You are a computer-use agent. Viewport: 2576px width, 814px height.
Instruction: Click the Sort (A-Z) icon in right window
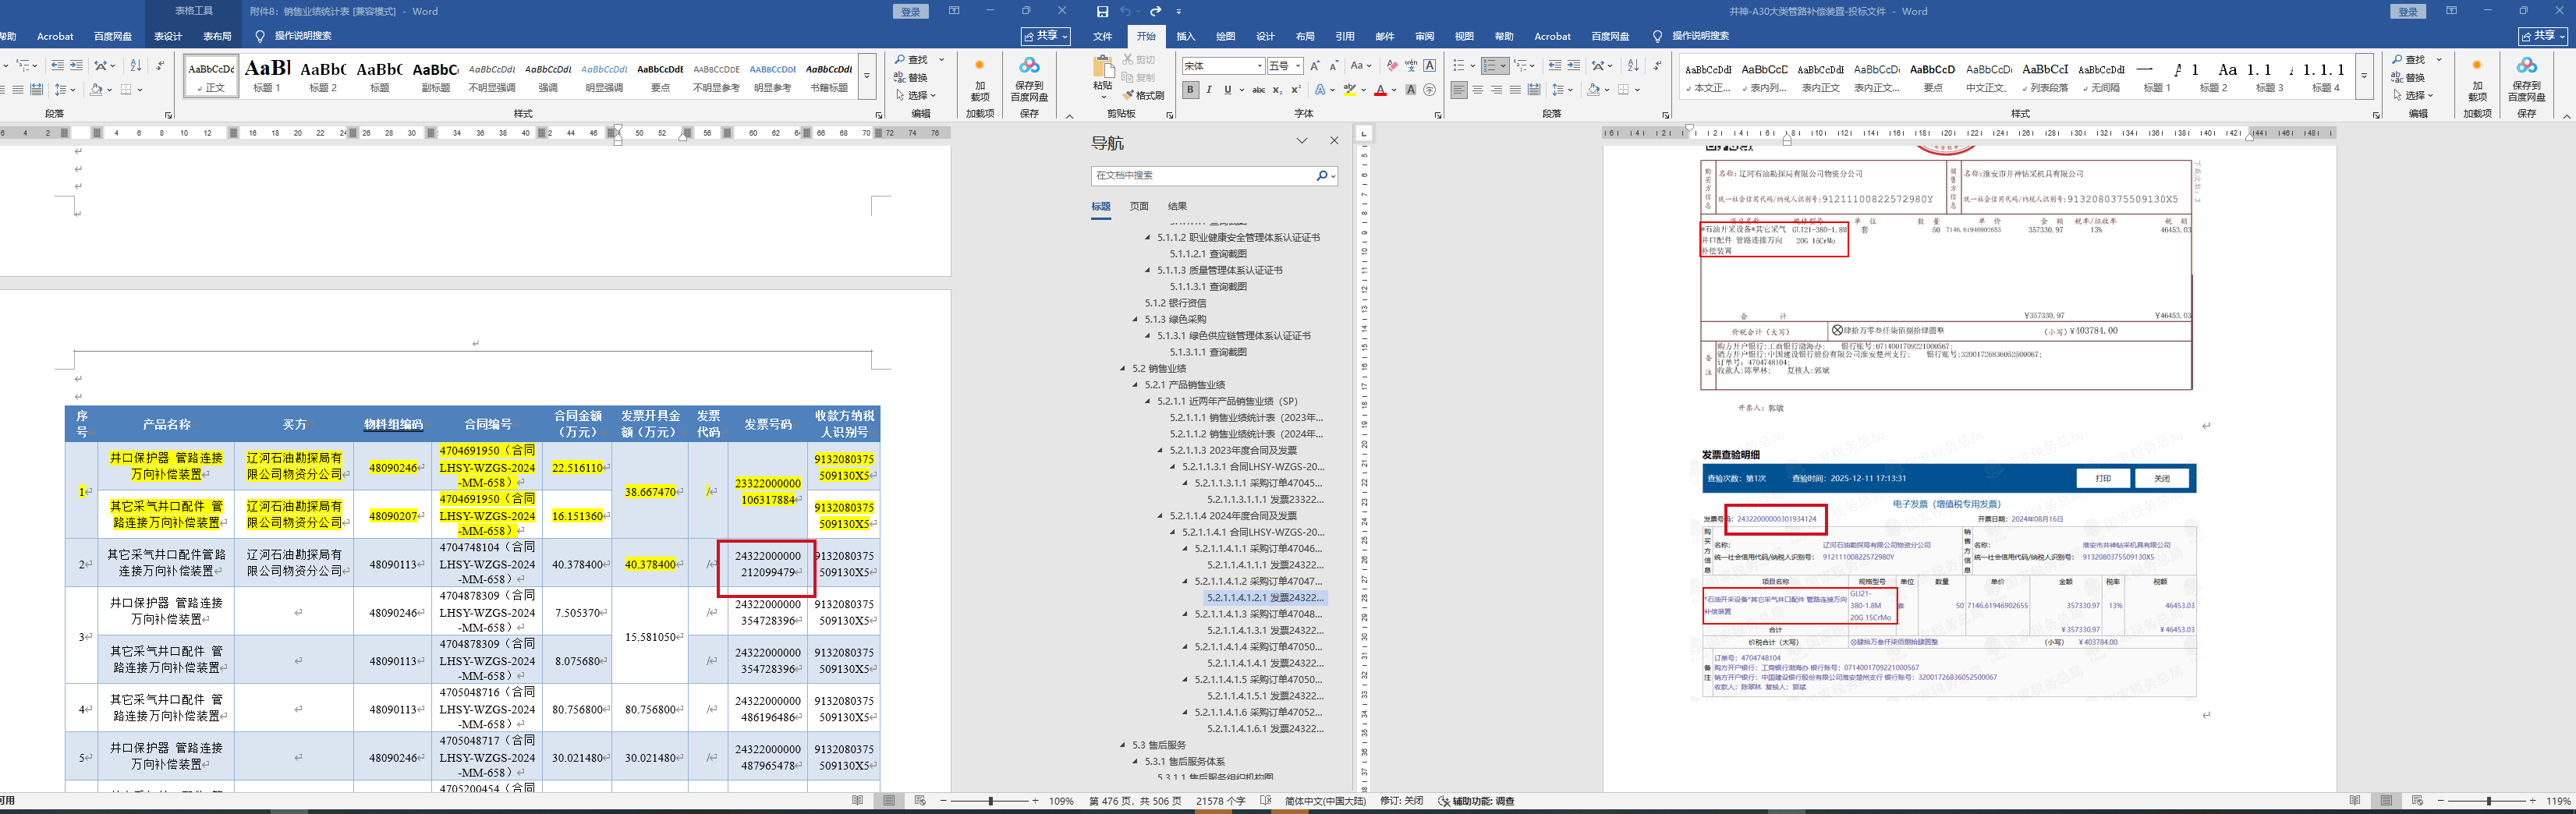(x=1632, y=66)
